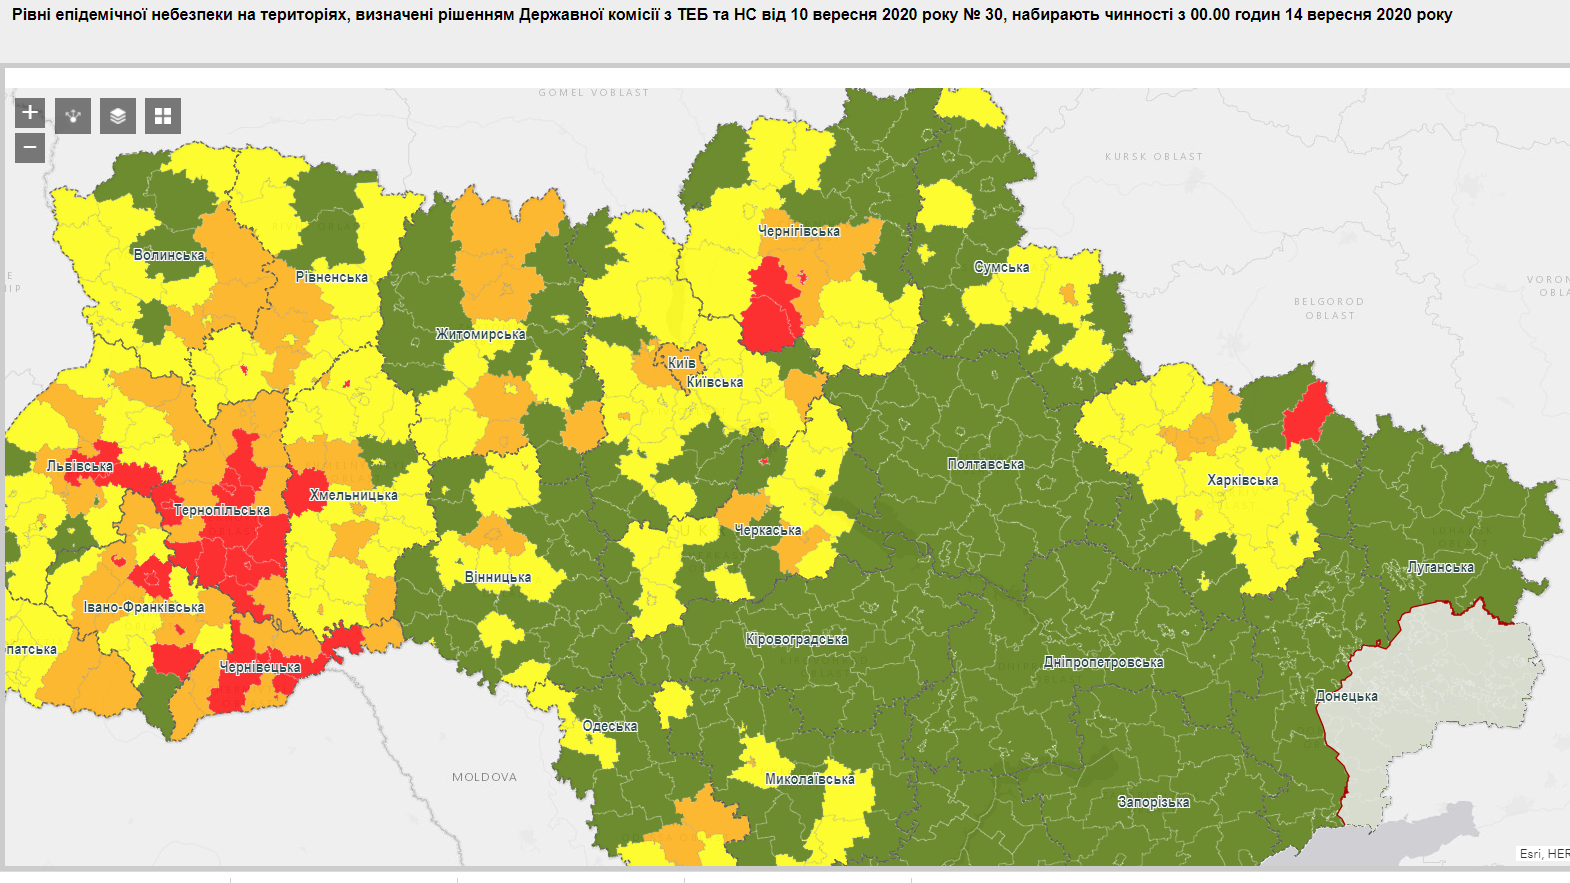Image resolution: width=1570 pixels, height=883 pixels.
Task: Click the map title heading text
Action: click(x=732, y=15)
